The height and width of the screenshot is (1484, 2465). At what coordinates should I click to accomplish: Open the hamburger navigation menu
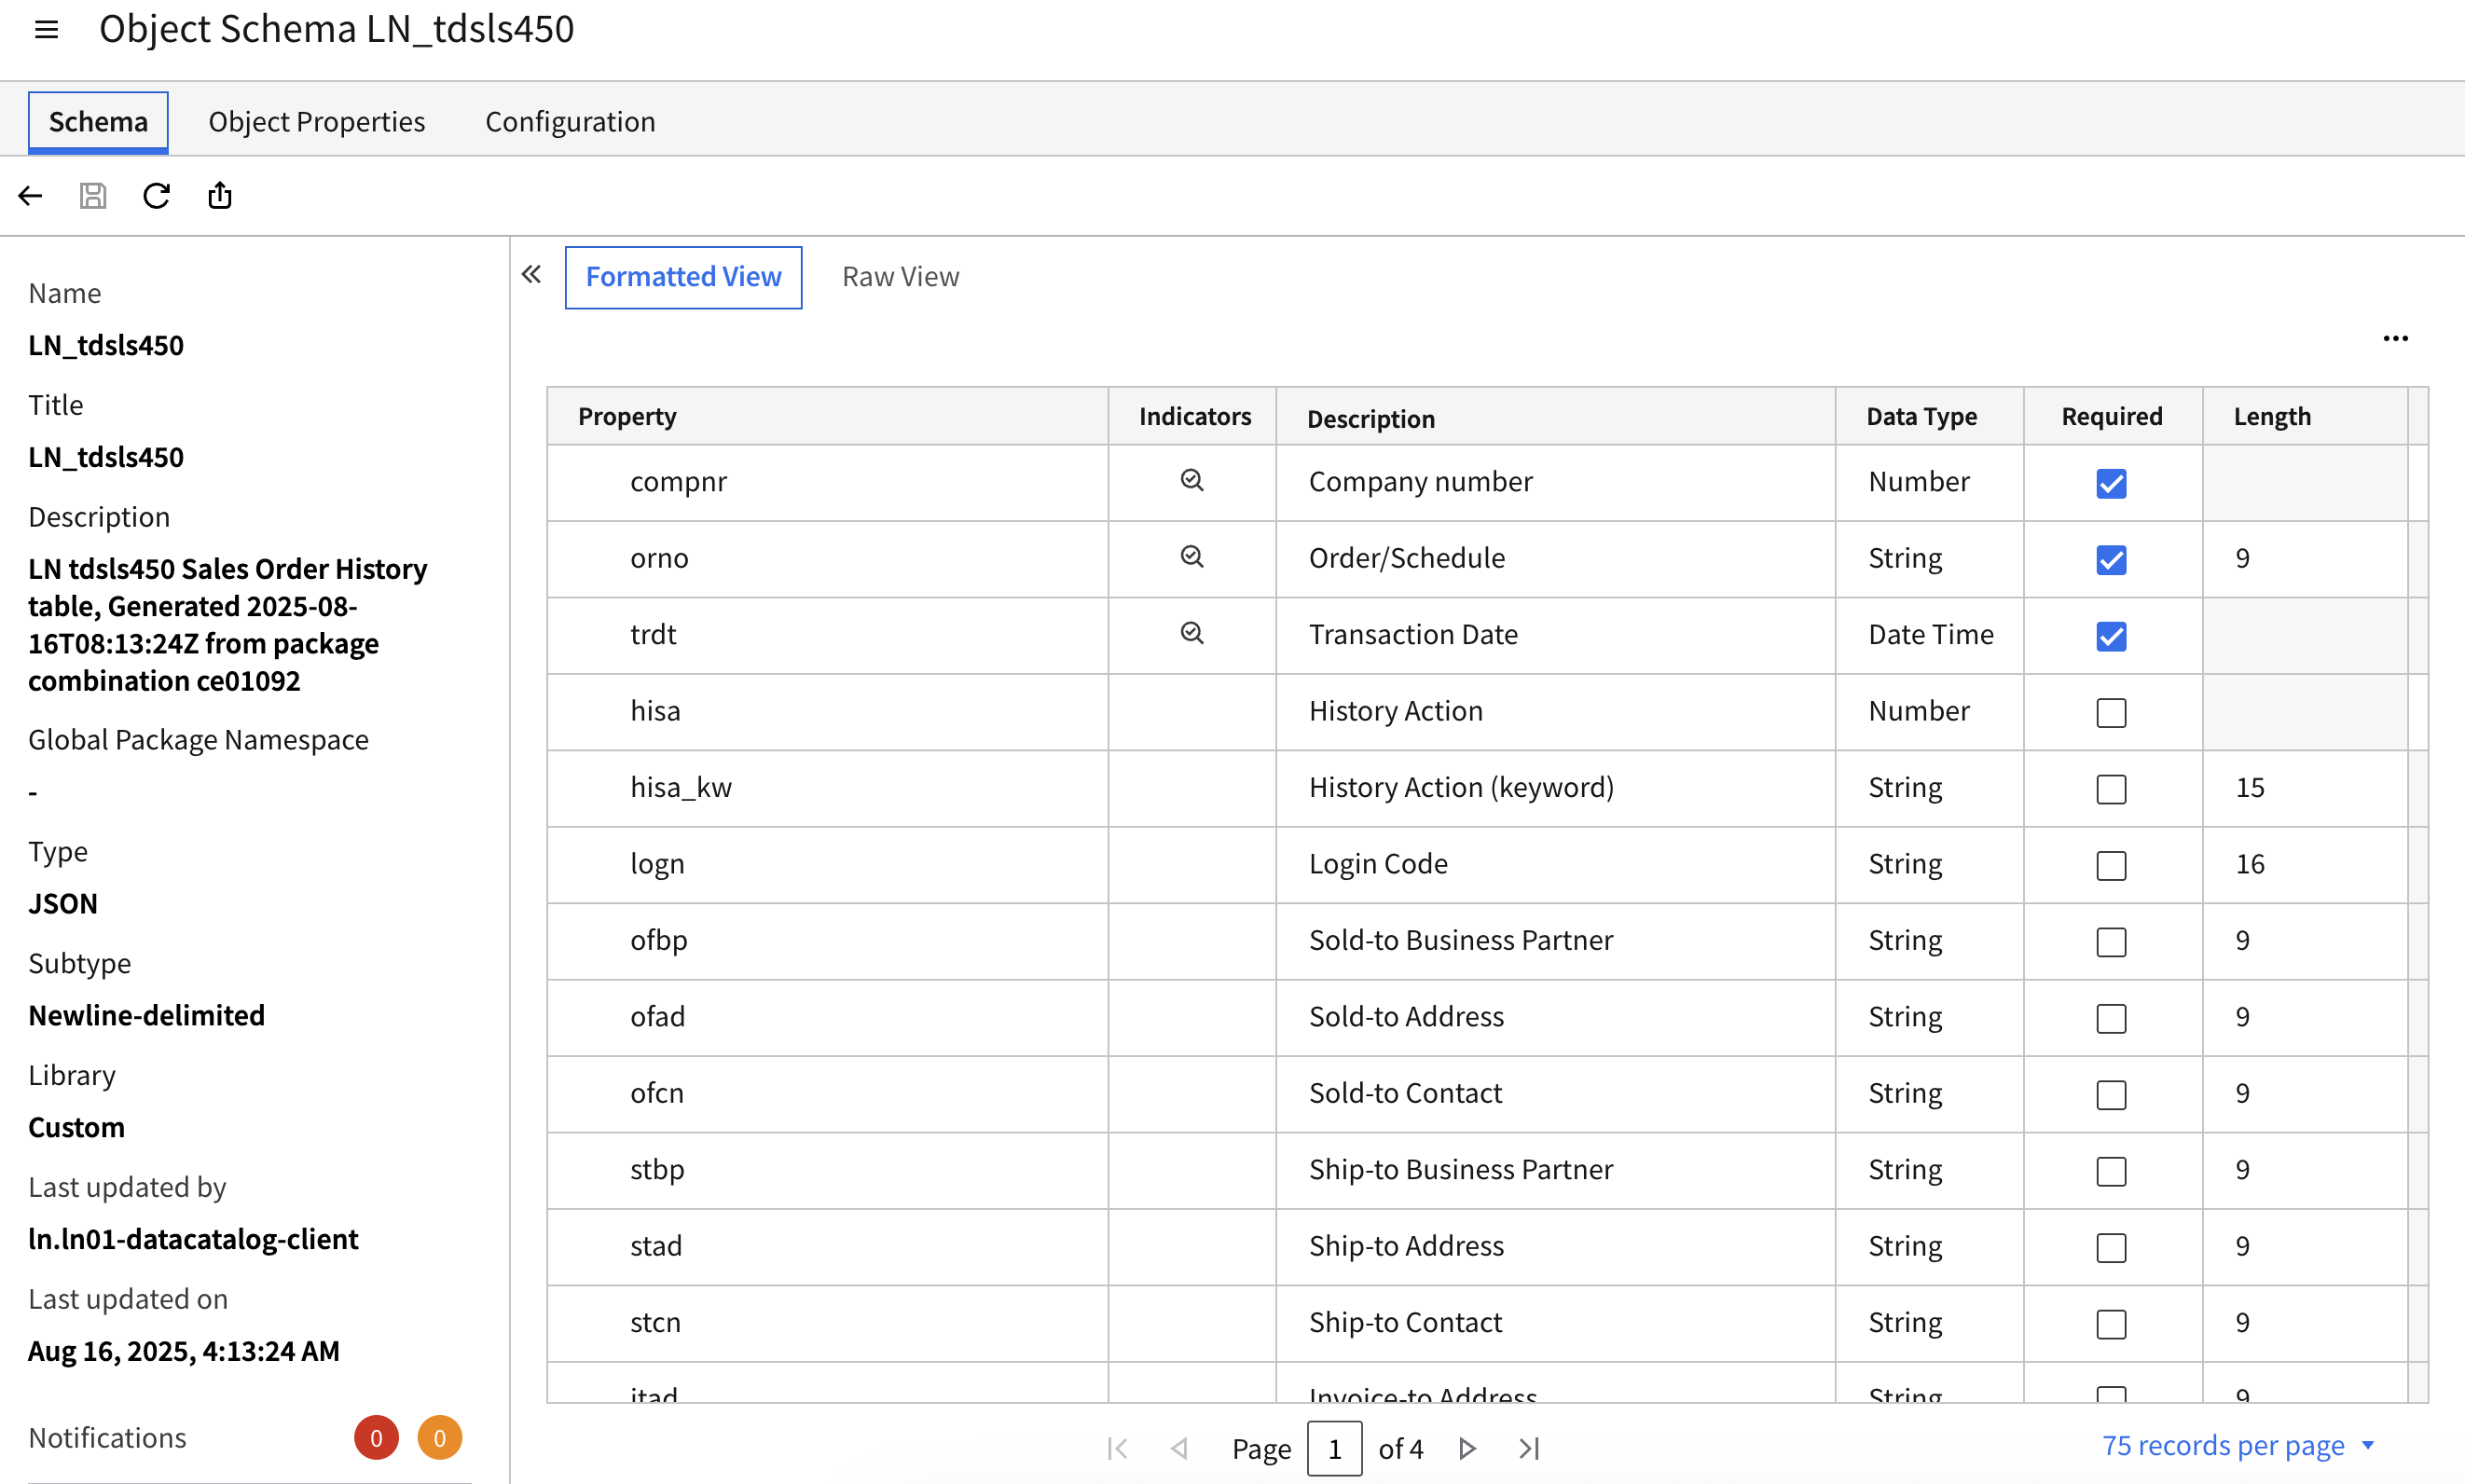coord(46,30)
